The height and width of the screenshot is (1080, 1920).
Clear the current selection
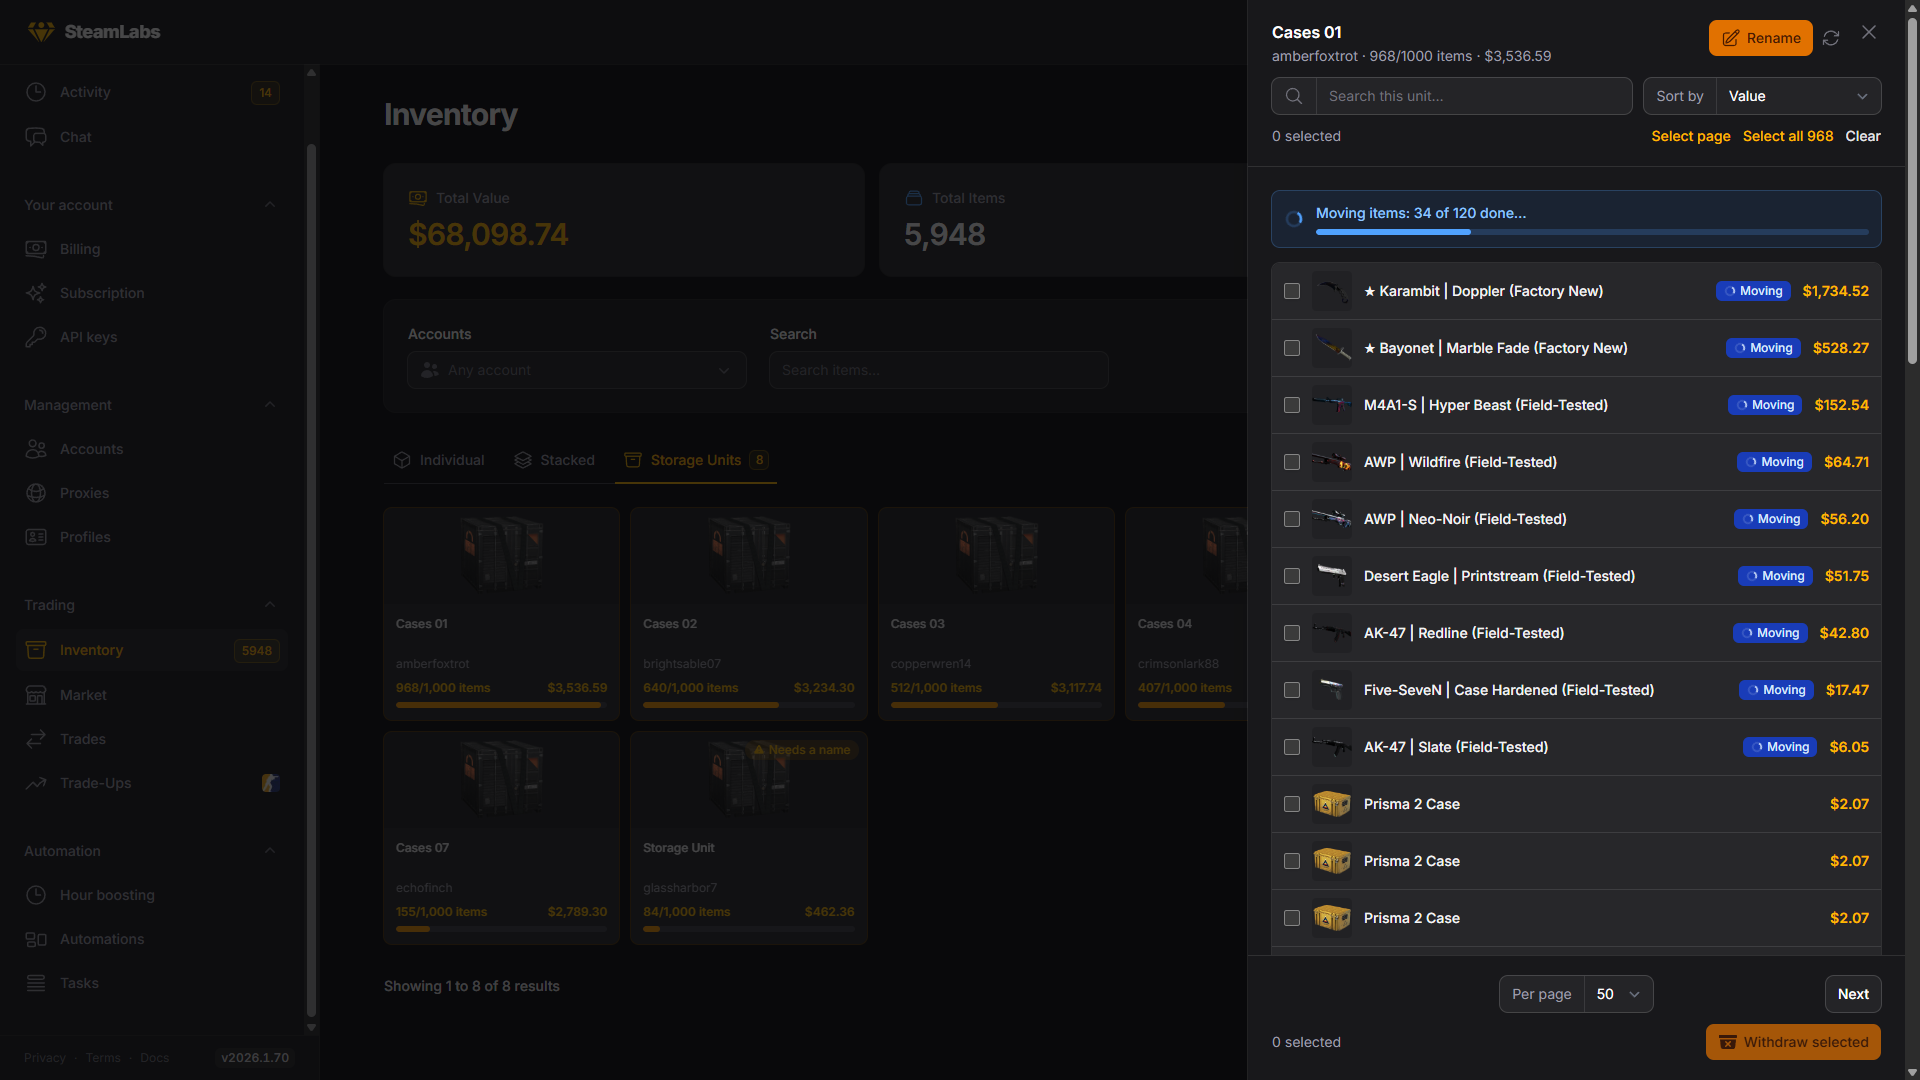(1863, 136)
